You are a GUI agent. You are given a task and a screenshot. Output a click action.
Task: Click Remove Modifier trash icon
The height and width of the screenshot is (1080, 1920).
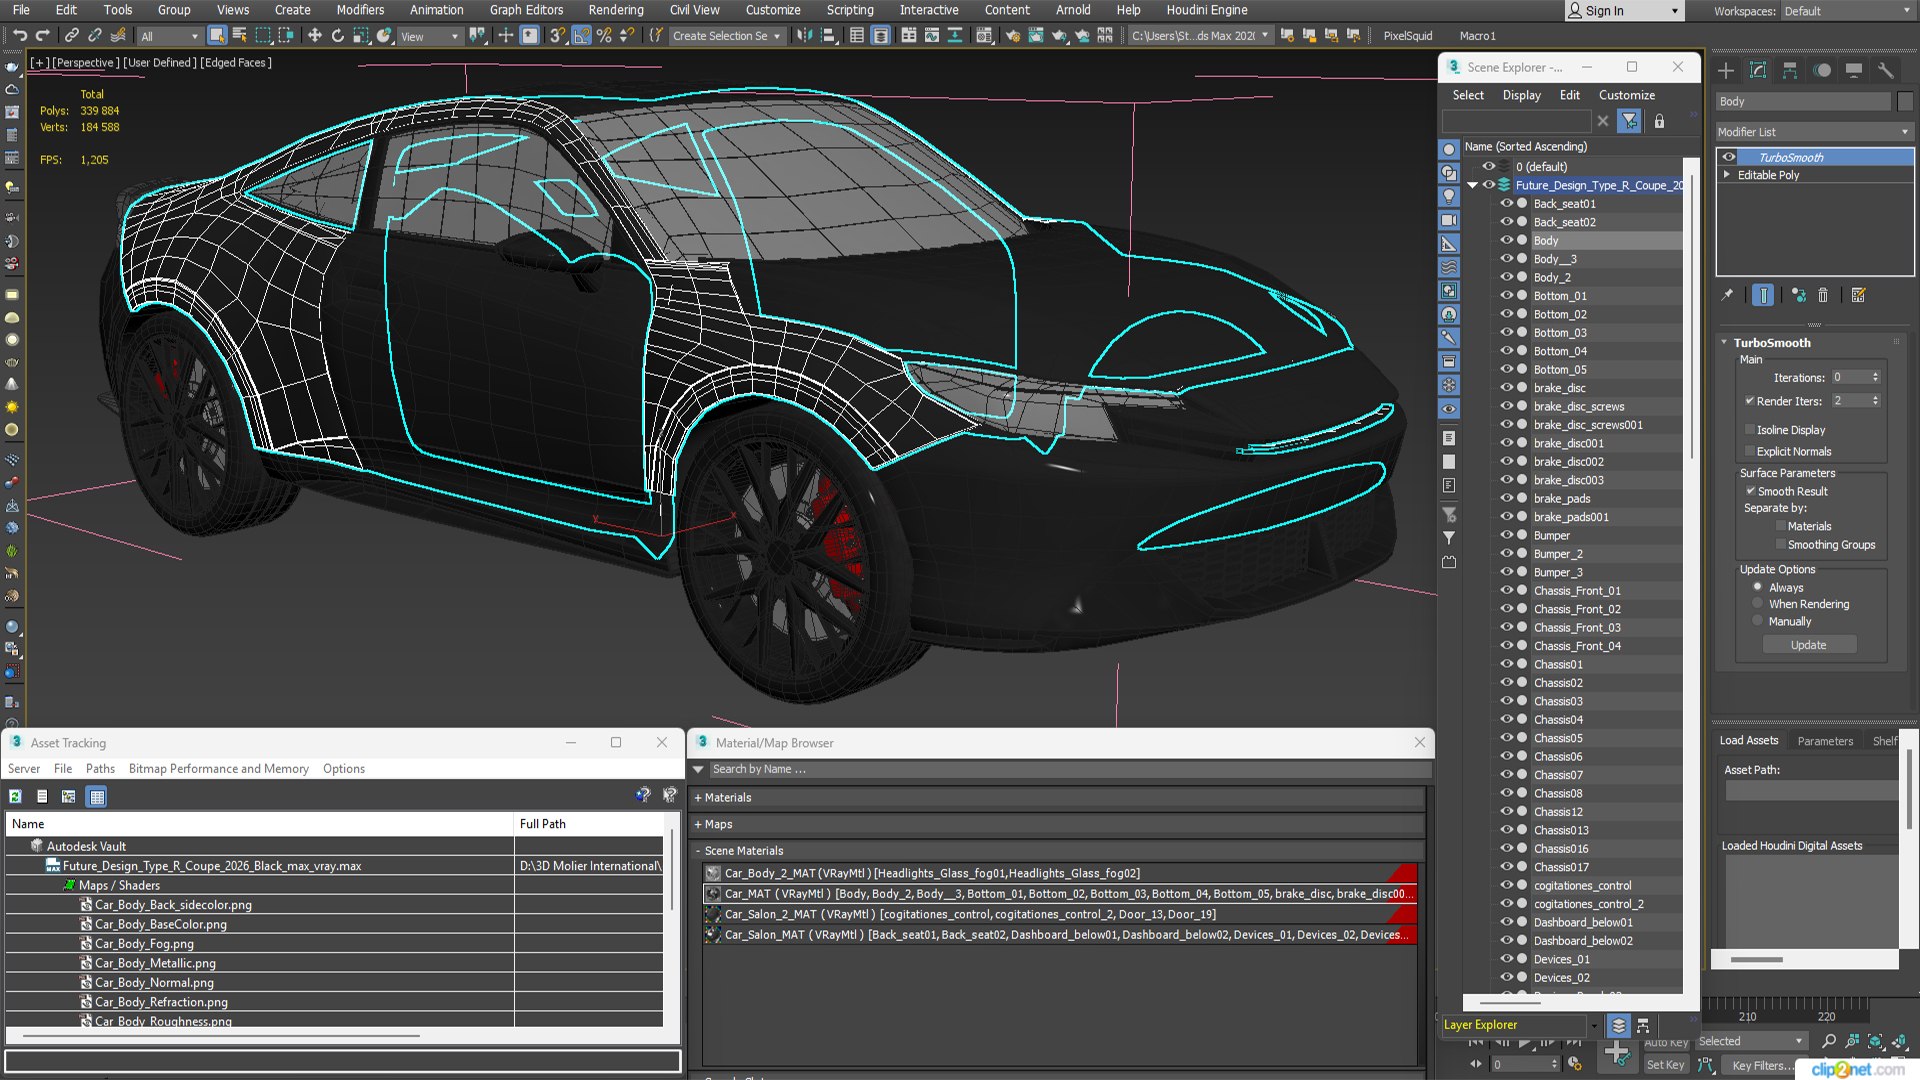(1823, 295)
